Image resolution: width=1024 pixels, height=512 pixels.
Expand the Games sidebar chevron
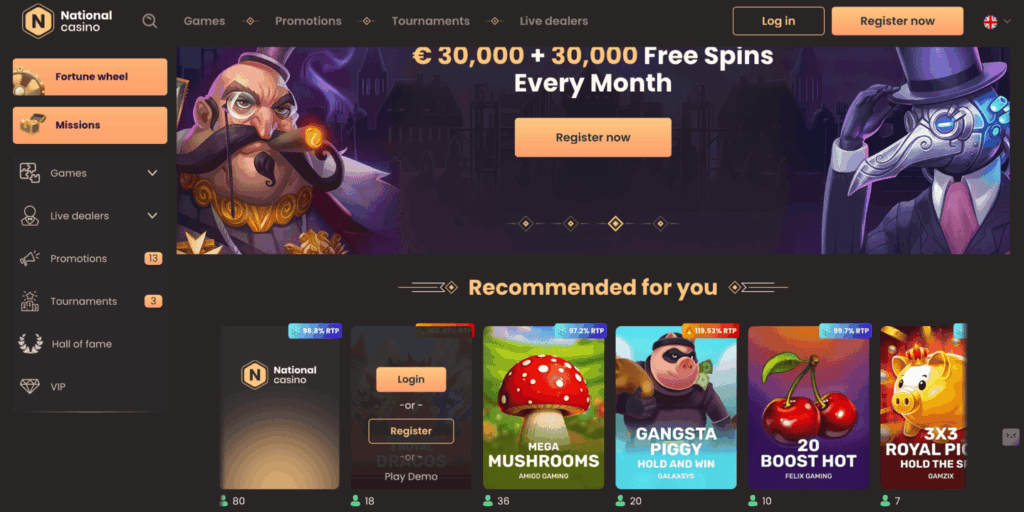point(152,173)
